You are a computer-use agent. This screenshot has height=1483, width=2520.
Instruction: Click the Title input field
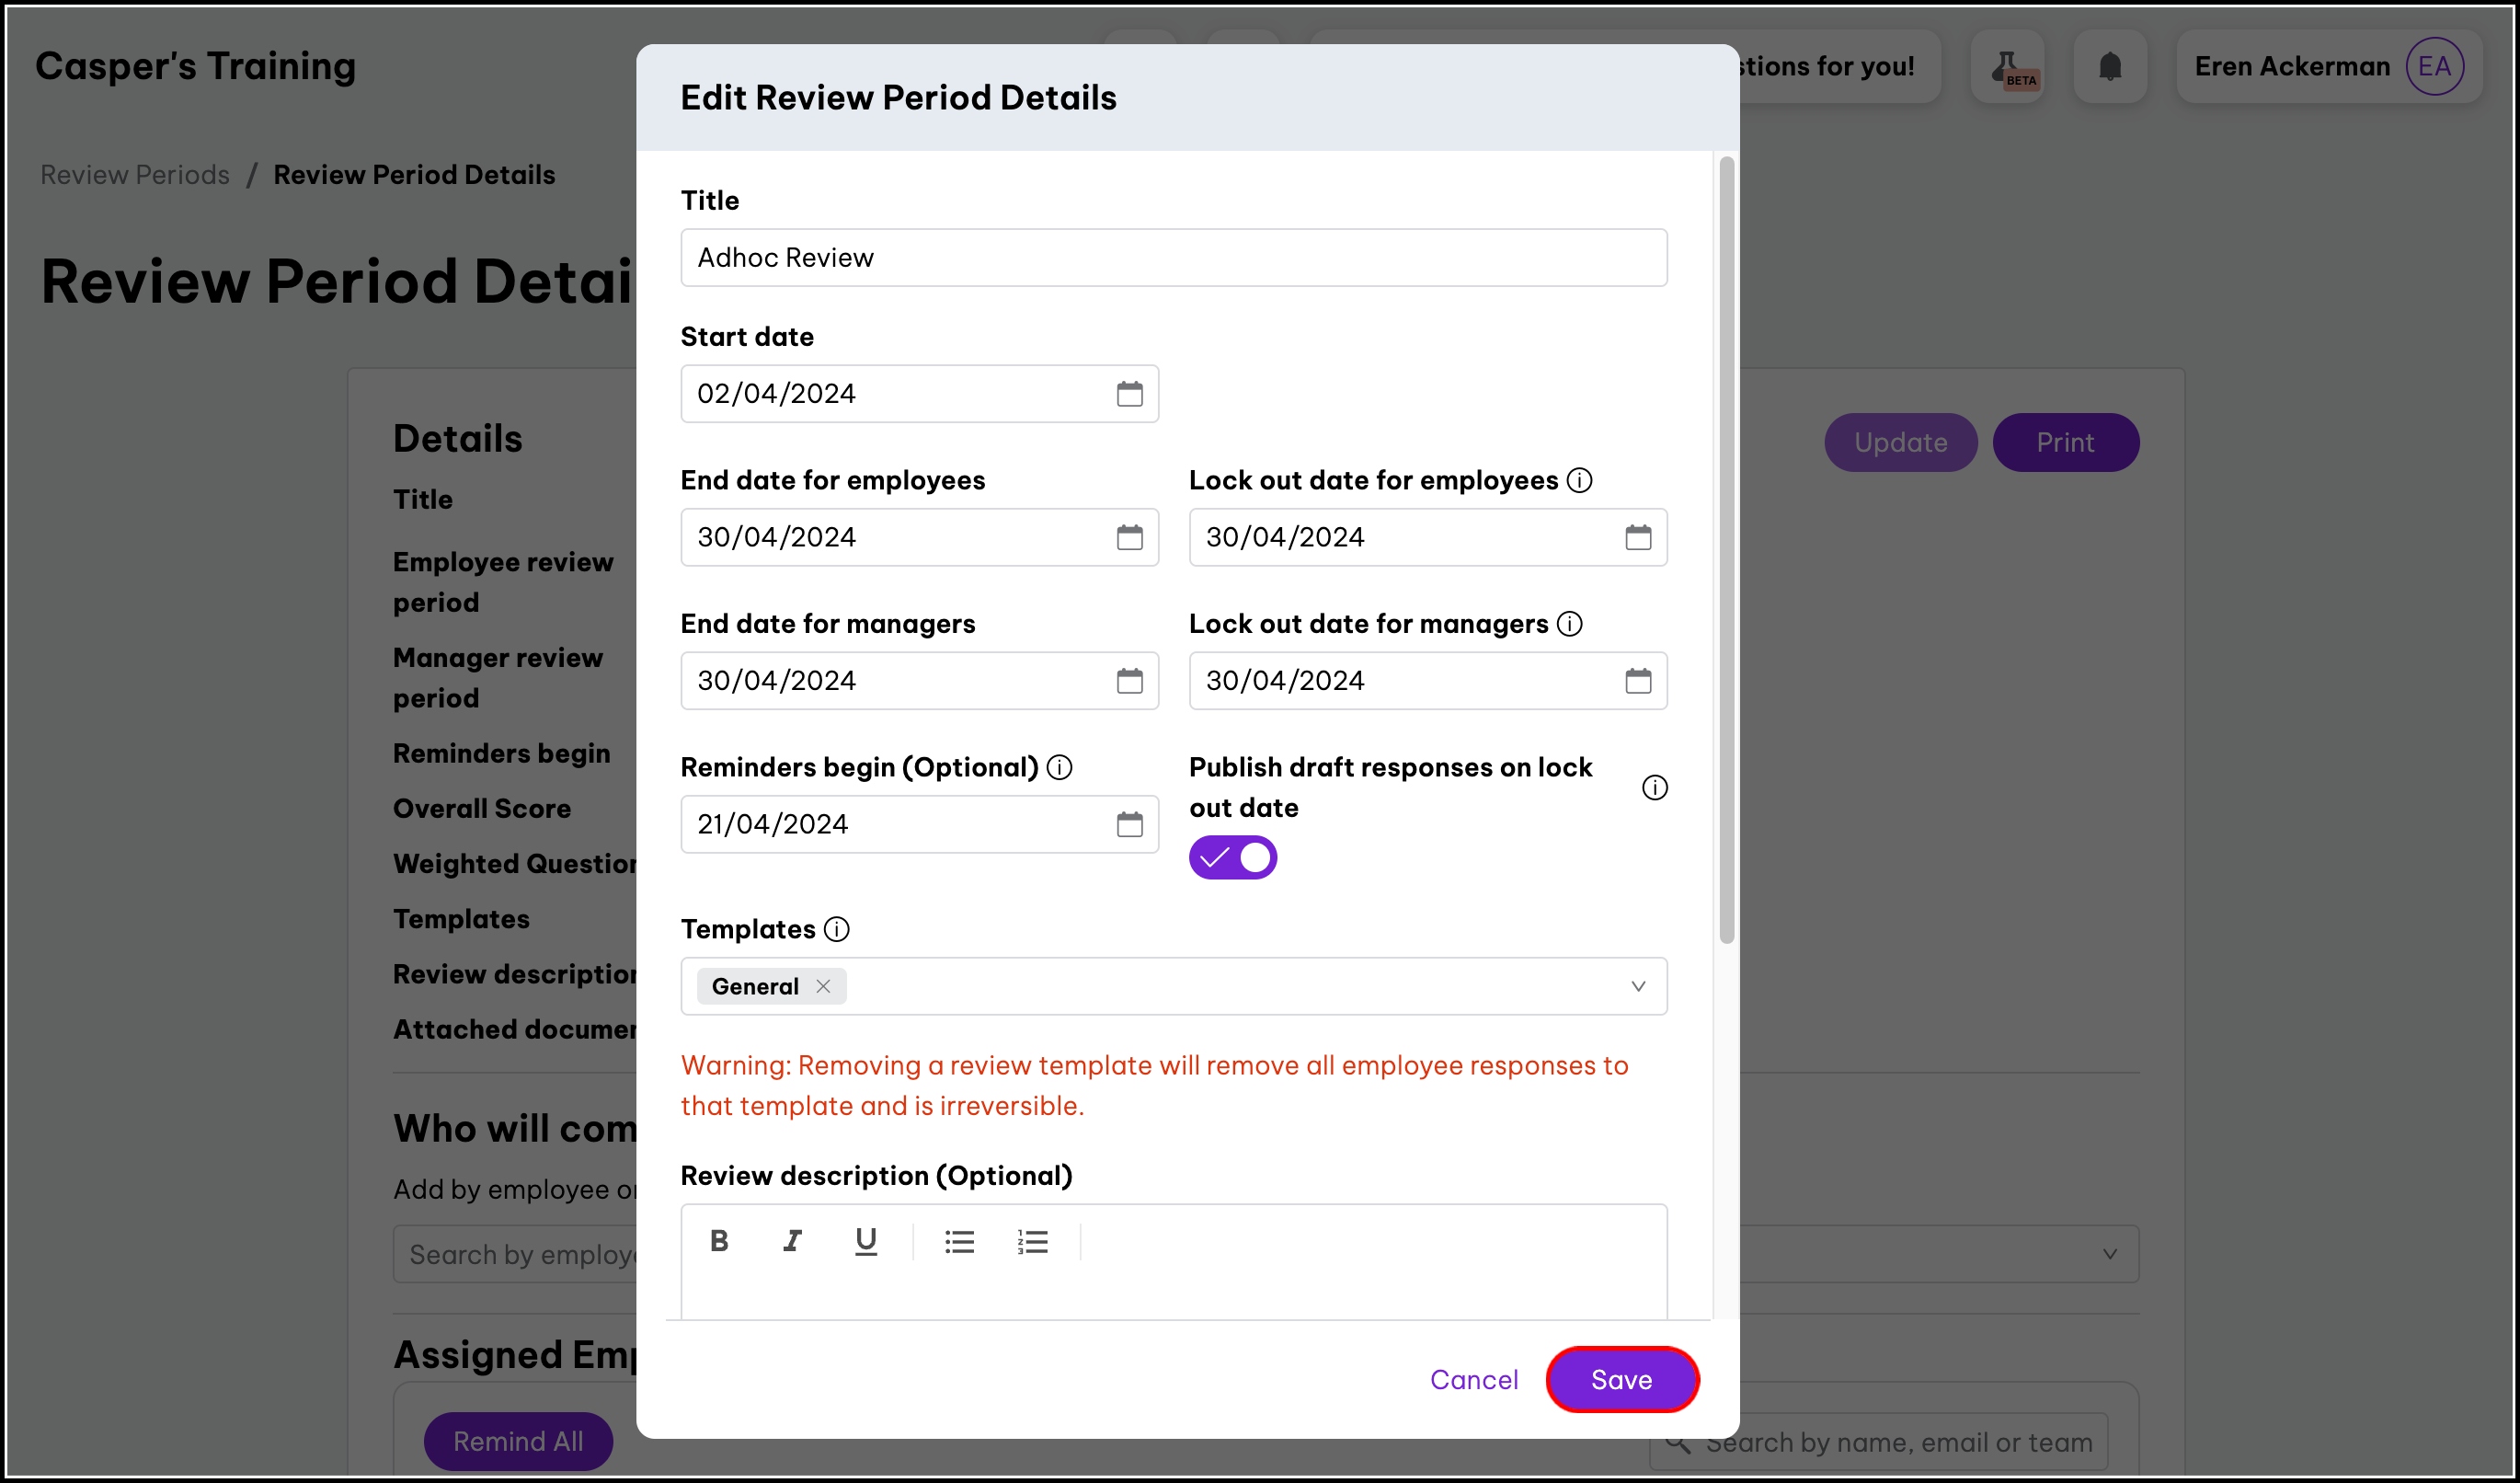point(1173,258)
